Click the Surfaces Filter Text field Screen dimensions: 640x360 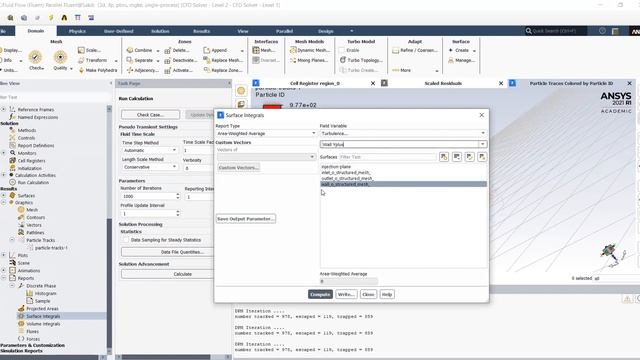387,157
